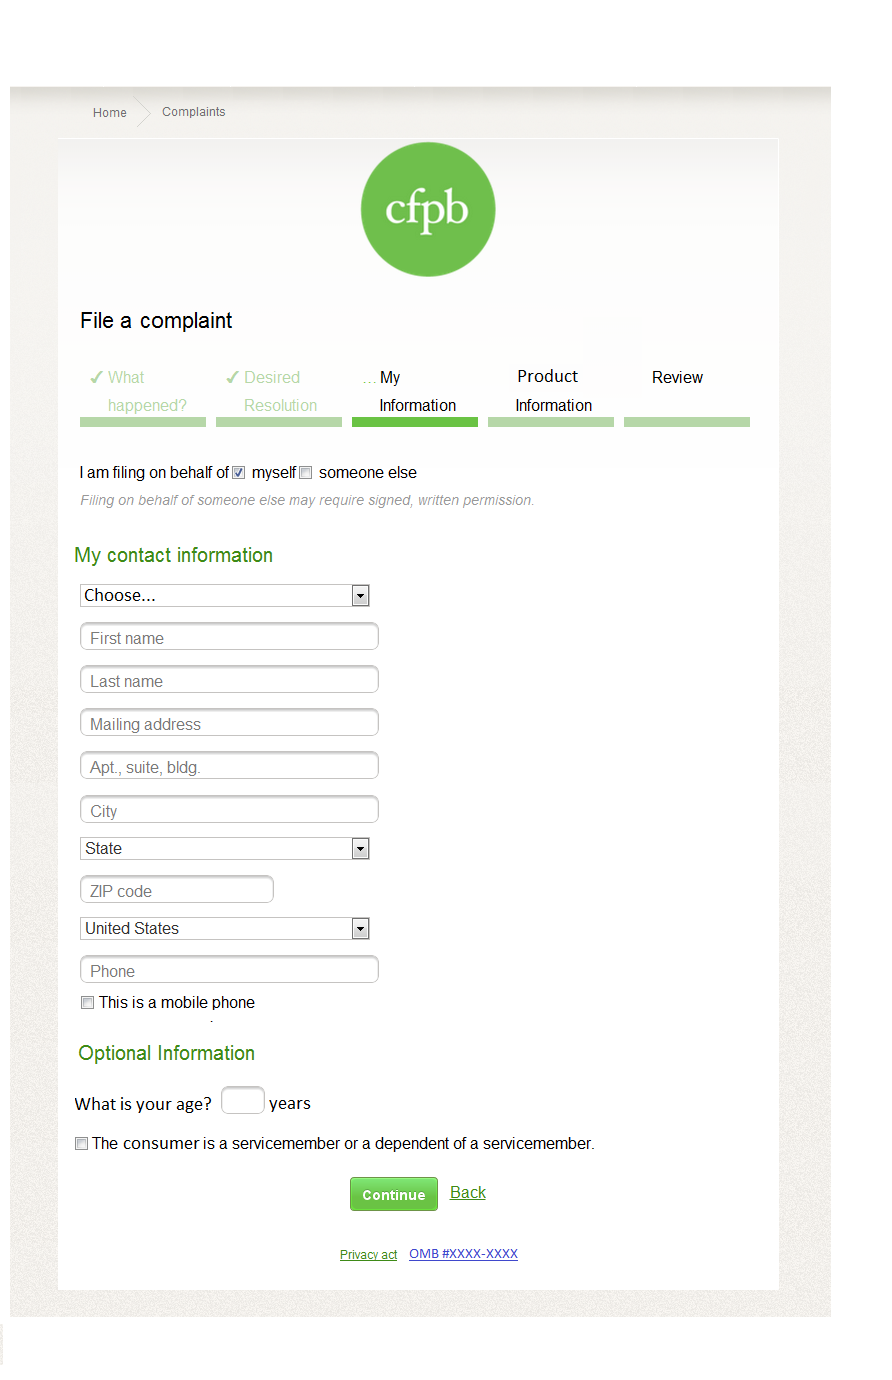This screenshot has height=1380, width=892.
Task: Toggle 'This is a mobile phone' checkbox
Action: click(x=88, y=1003)
